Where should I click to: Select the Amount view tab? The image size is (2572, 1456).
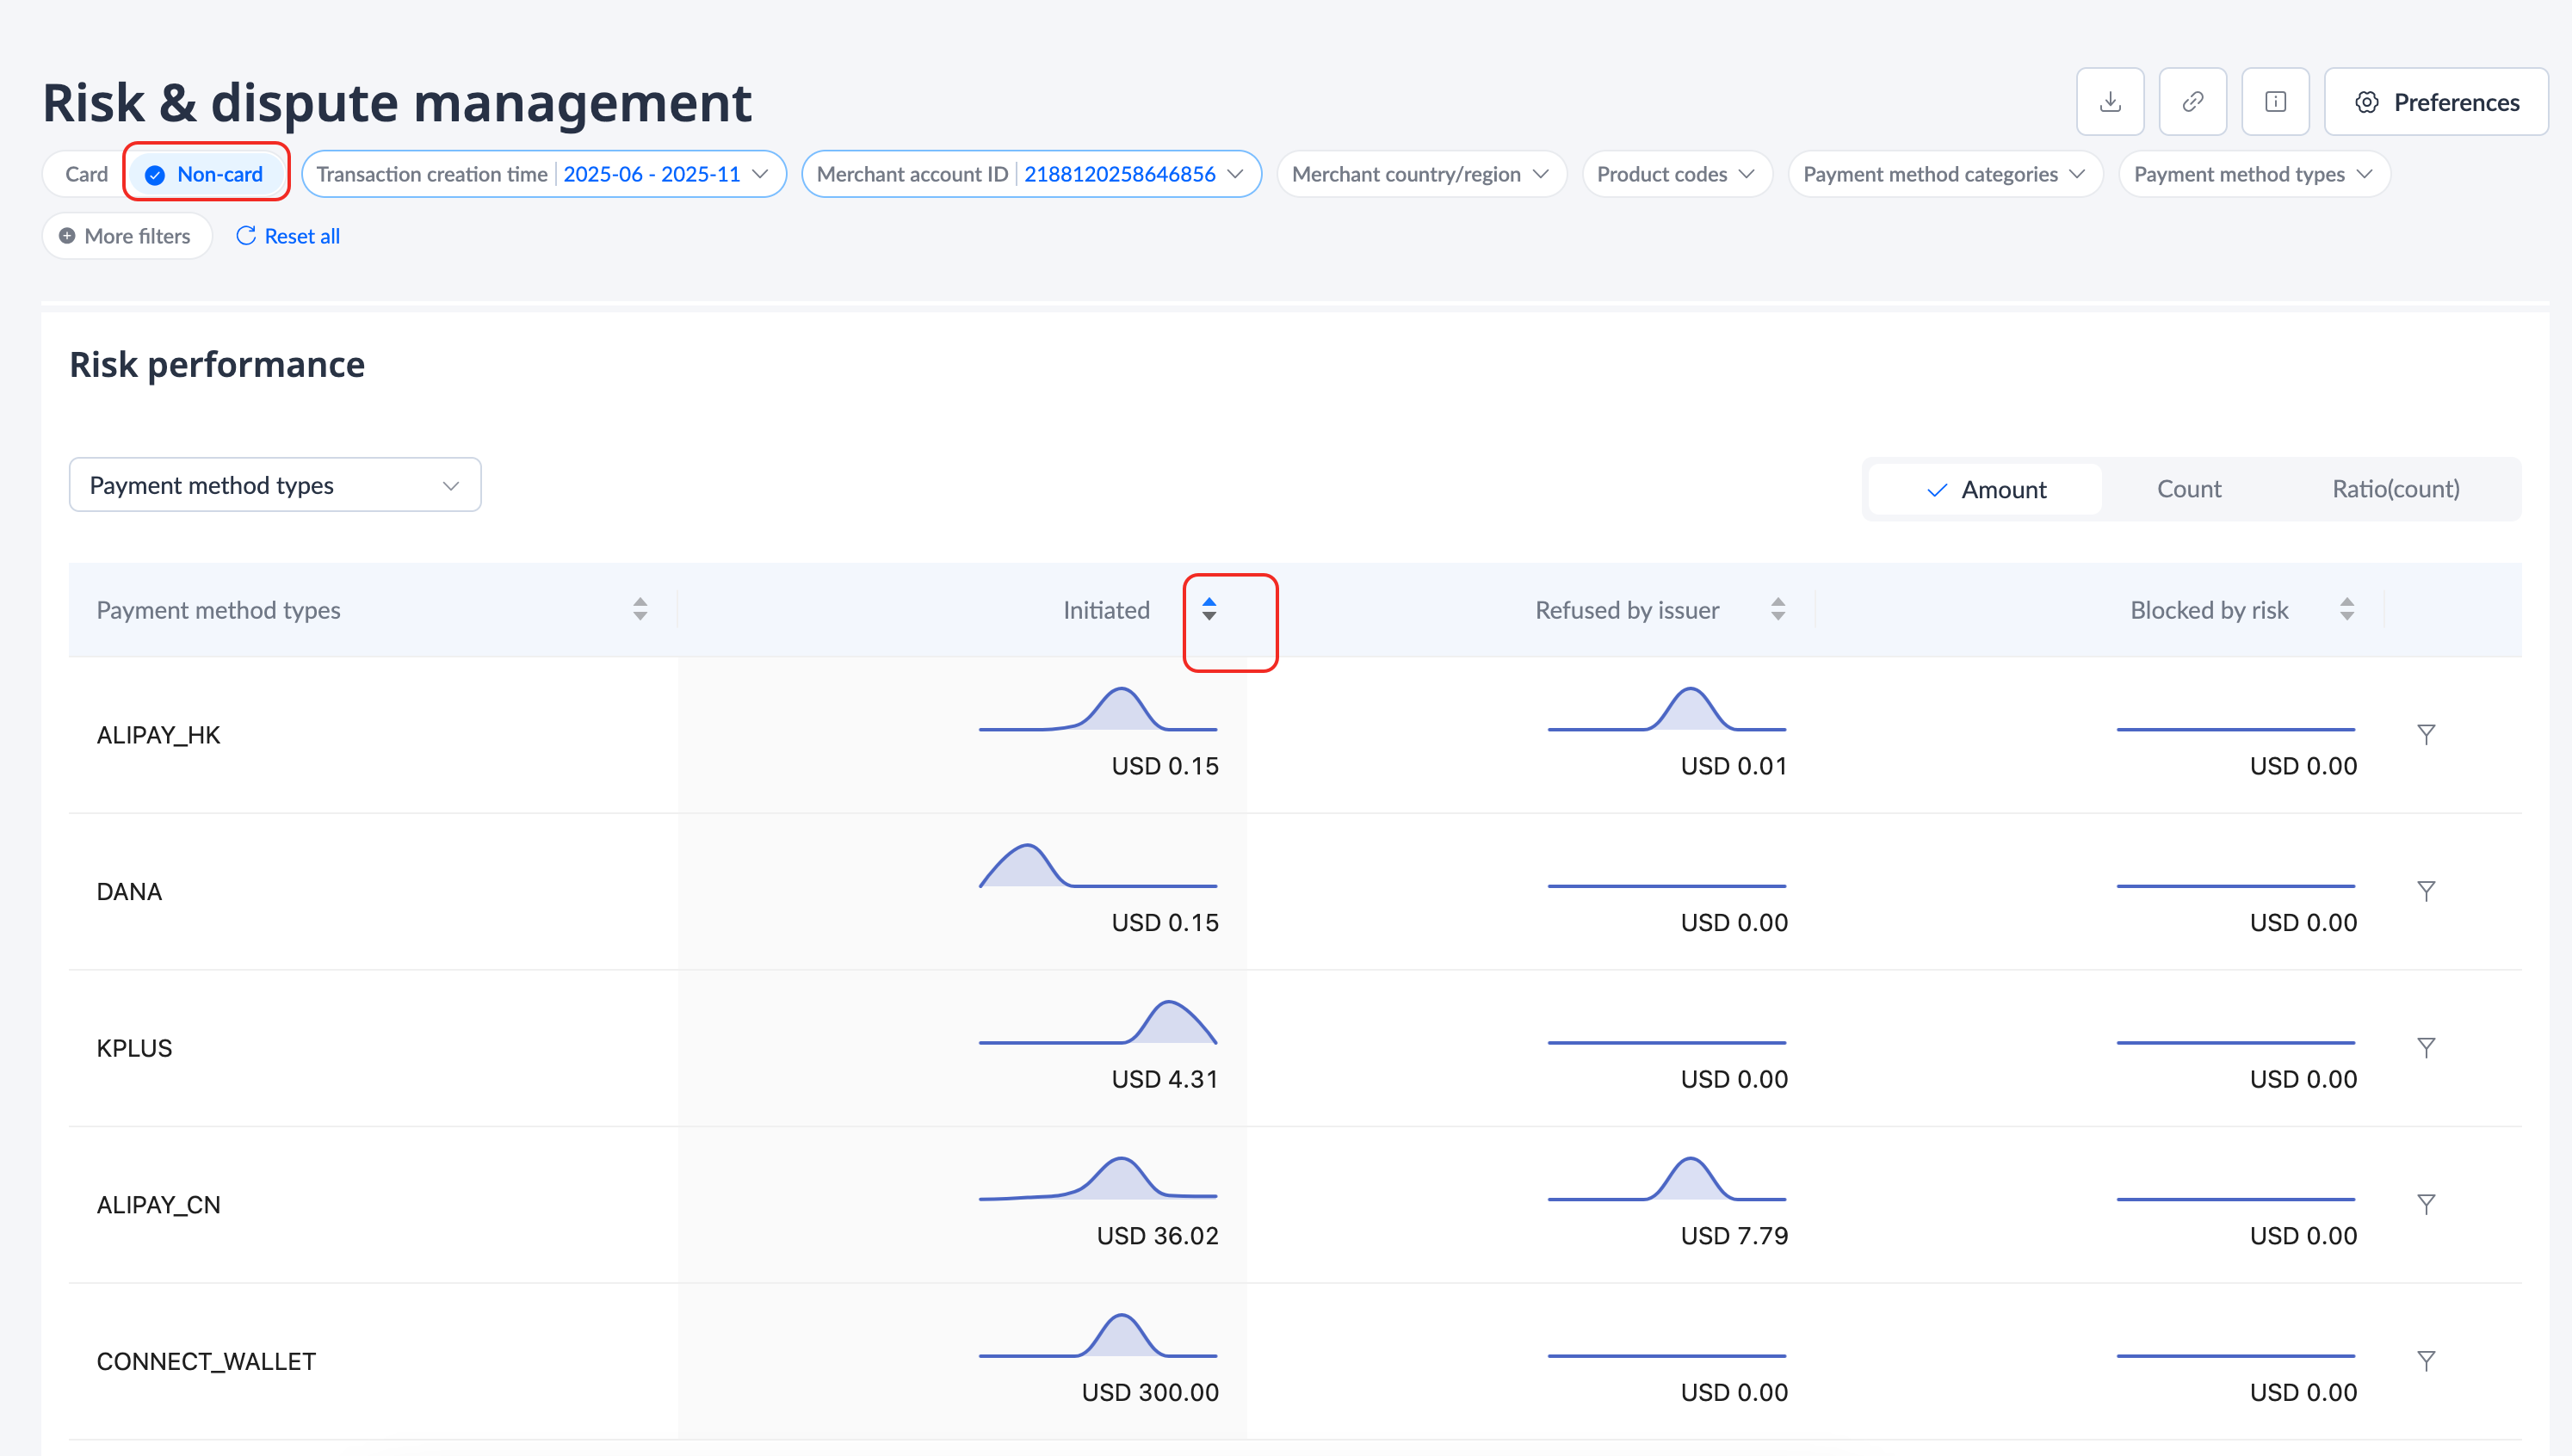(x=1986, y=489)
